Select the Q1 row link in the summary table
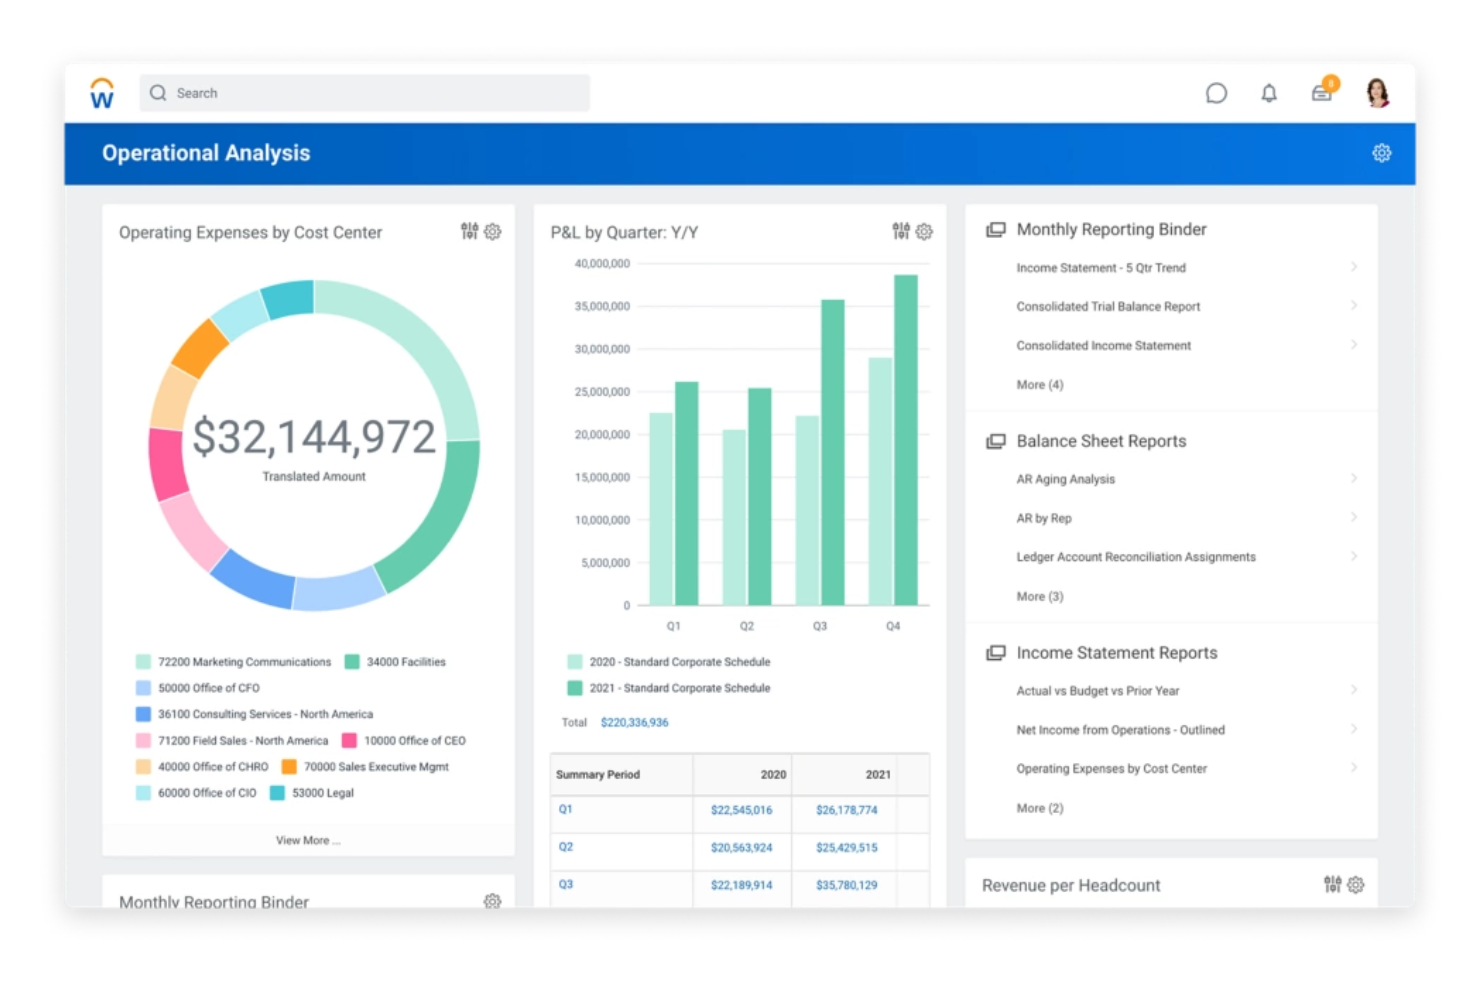 (566, 811)
